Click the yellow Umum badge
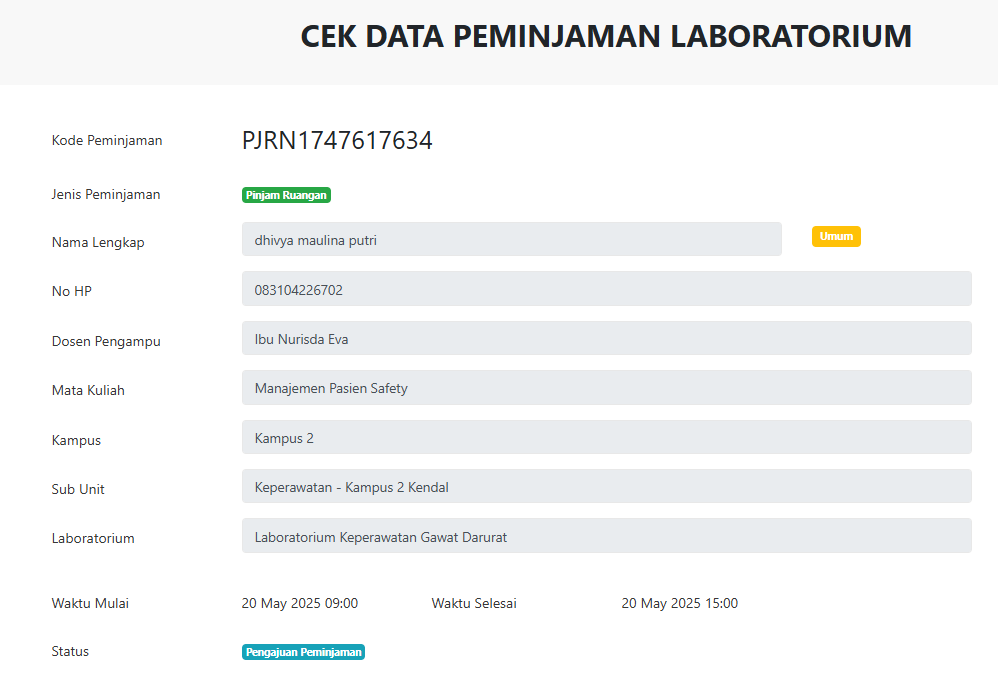This screenshot has height=680, width=998. 836,236
